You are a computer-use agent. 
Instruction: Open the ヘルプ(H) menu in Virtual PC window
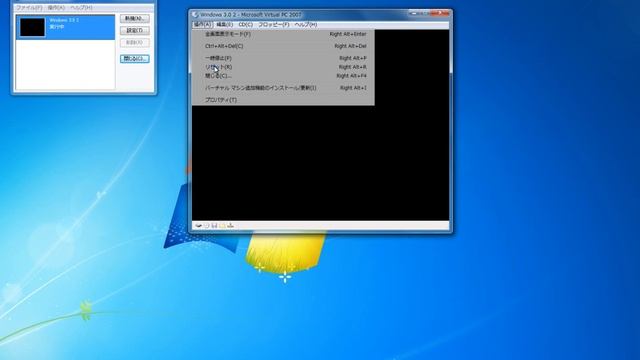tap(306, 24)
